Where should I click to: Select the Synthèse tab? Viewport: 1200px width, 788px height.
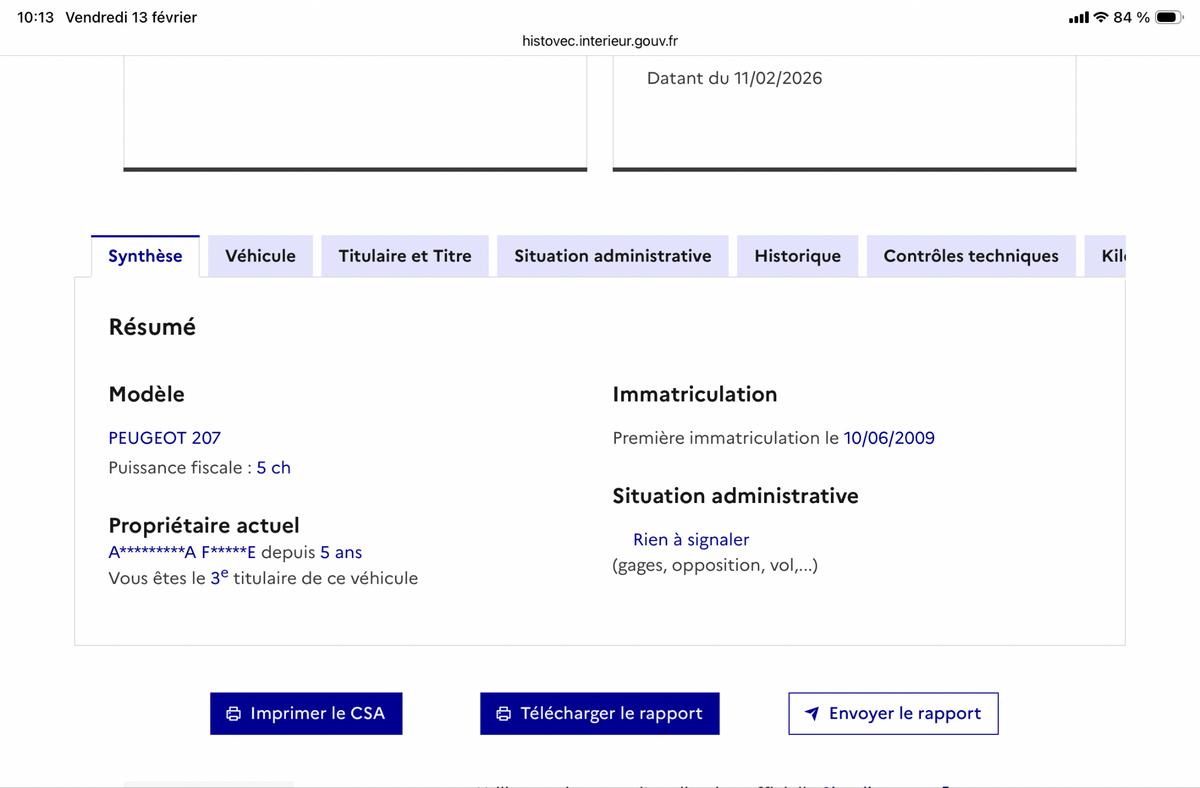[x=145, y=256]
